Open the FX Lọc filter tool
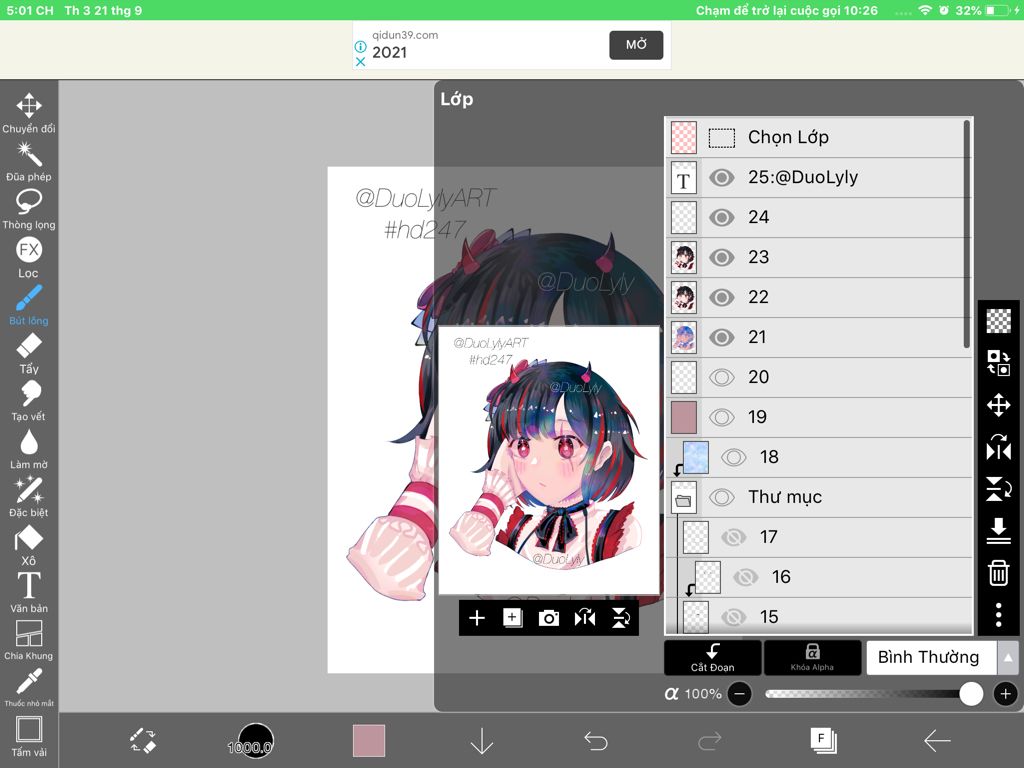The height and width of the screenshot is (768, 1024). click(29, 257)
